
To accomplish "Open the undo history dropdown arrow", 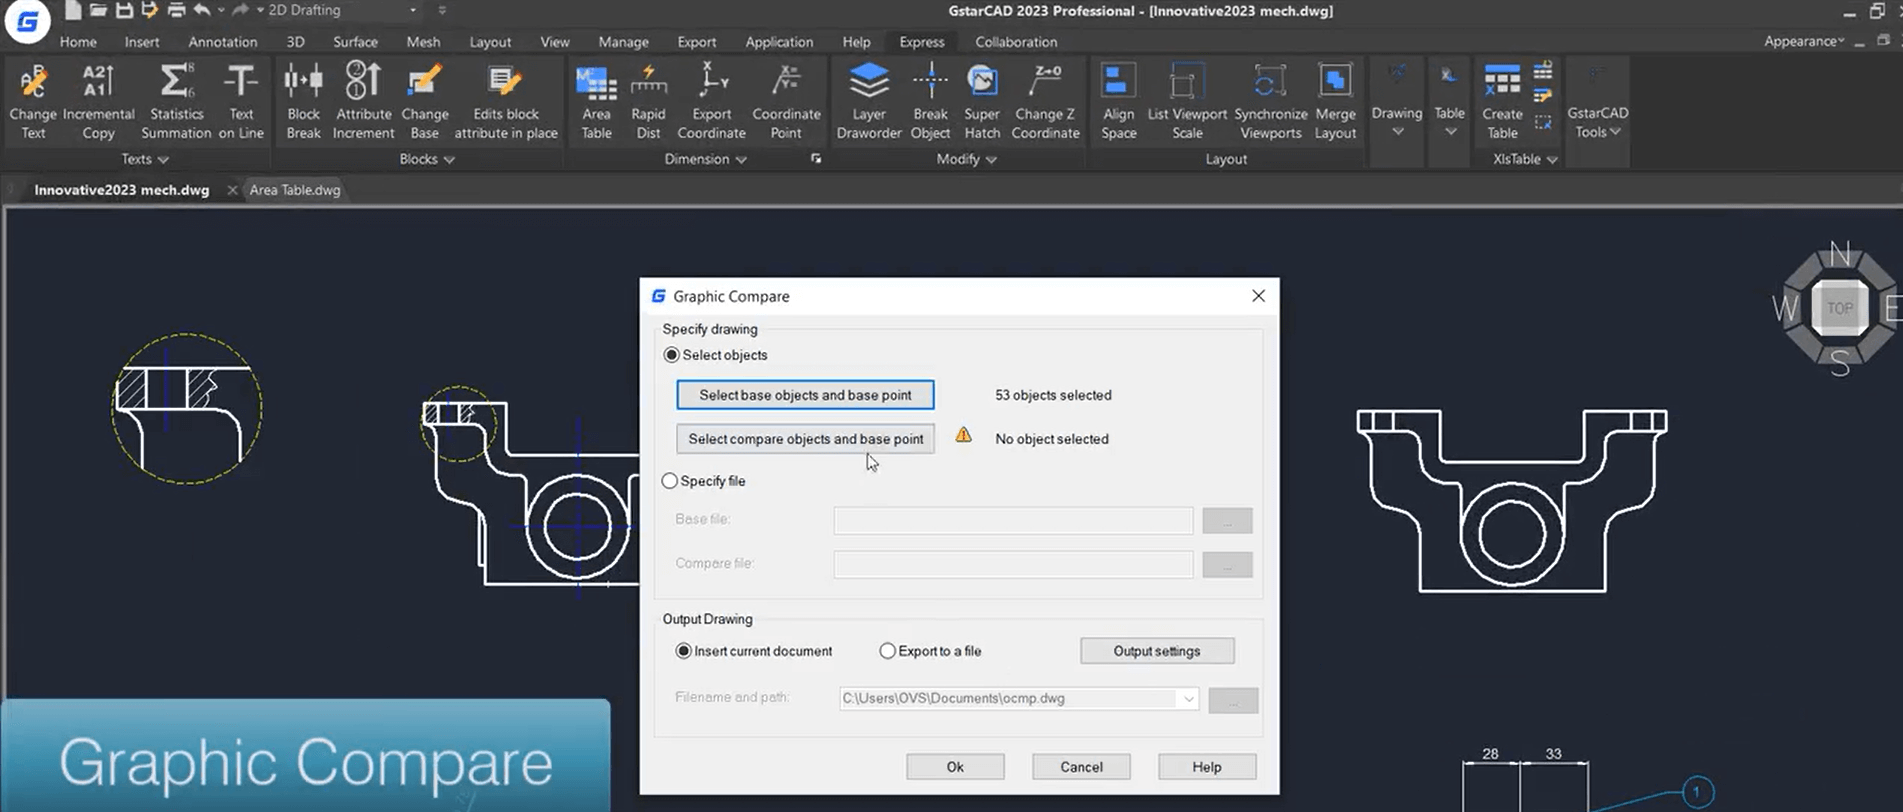I will [221, 11].
